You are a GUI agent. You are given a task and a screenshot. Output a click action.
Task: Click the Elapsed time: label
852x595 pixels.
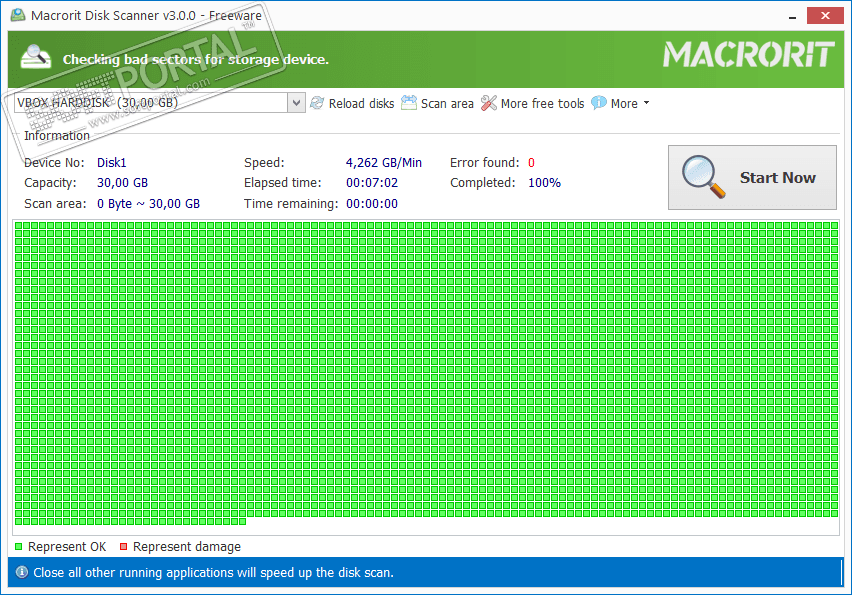(283, 183)
